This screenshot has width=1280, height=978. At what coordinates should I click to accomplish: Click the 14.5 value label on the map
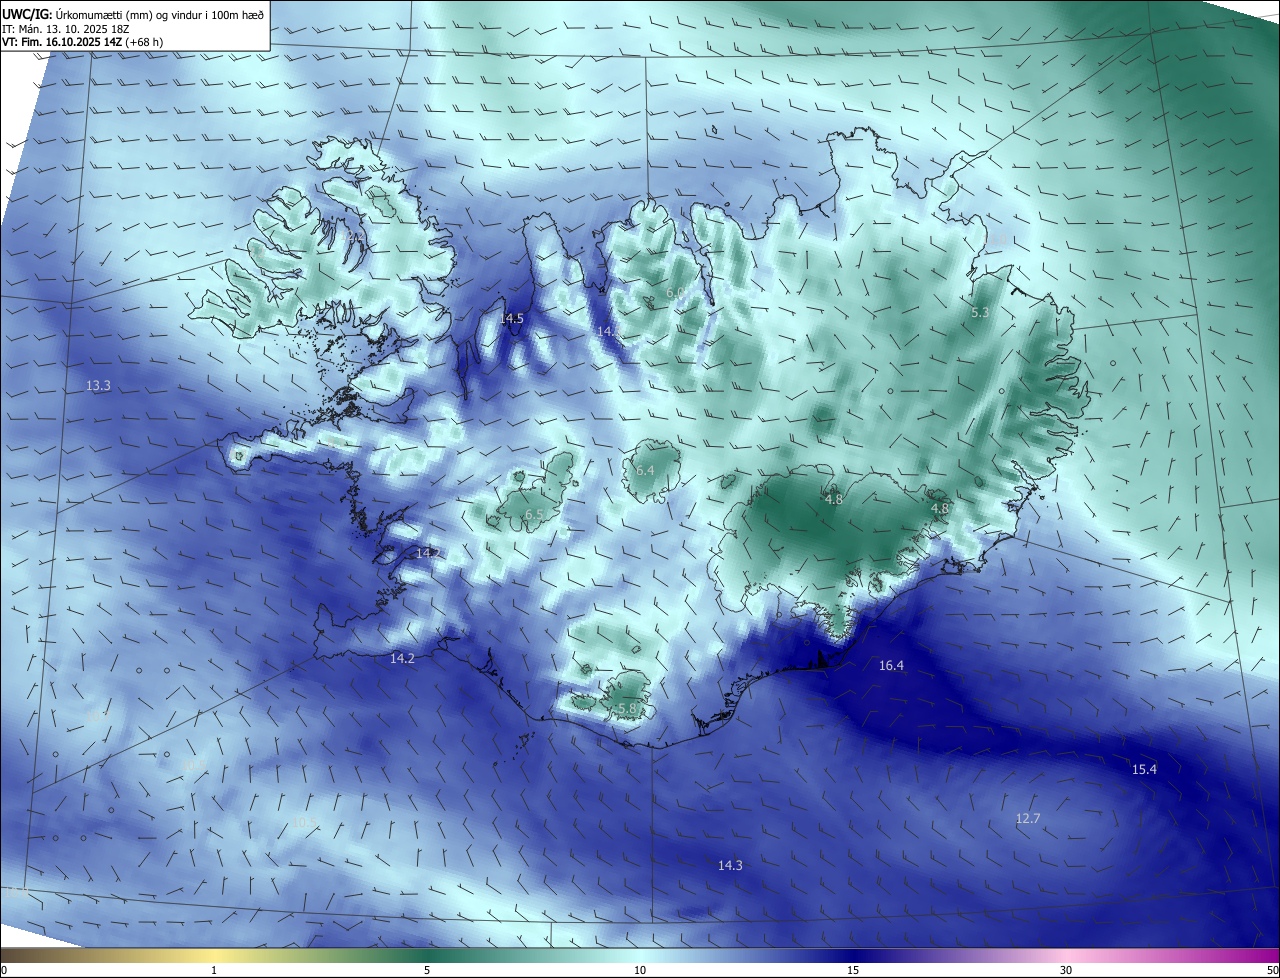point(512,319)
